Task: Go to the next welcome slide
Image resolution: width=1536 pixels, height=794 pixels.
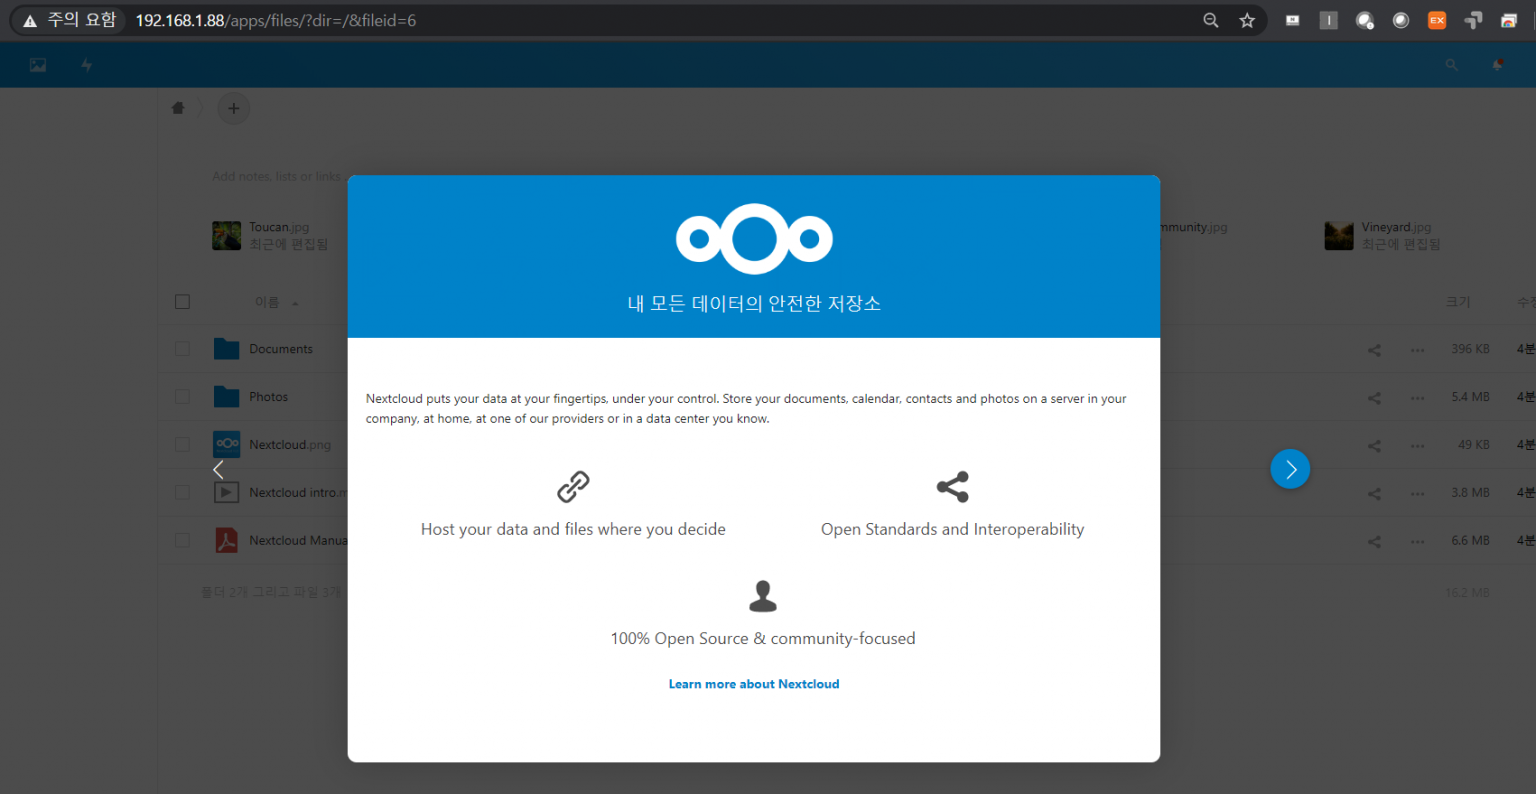Action: 1290,469
